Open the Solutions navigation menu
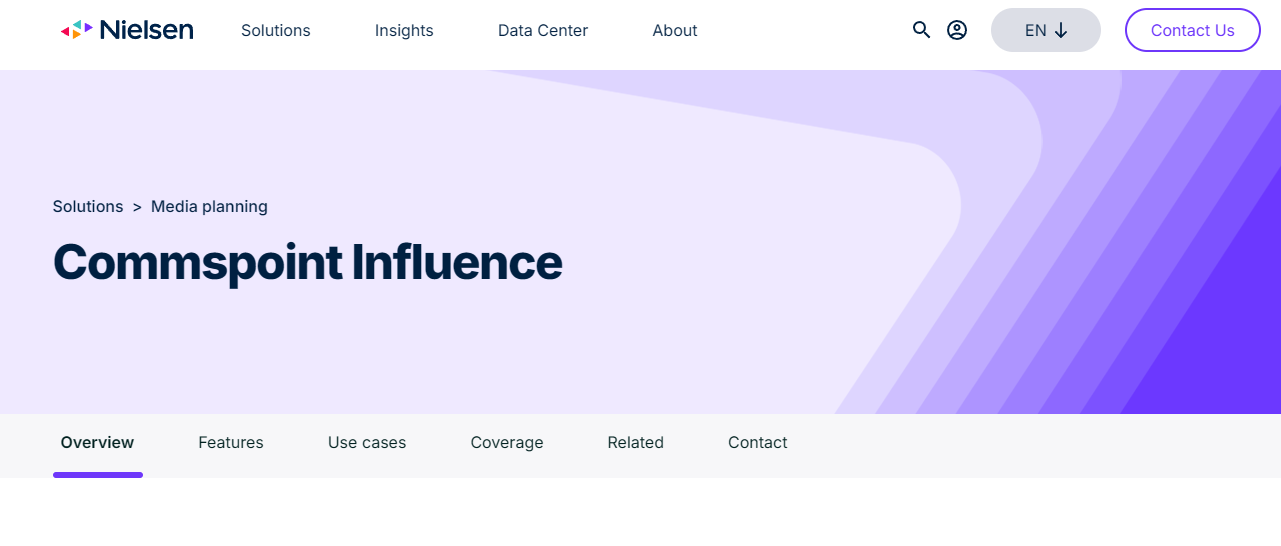 pos(276,31)
